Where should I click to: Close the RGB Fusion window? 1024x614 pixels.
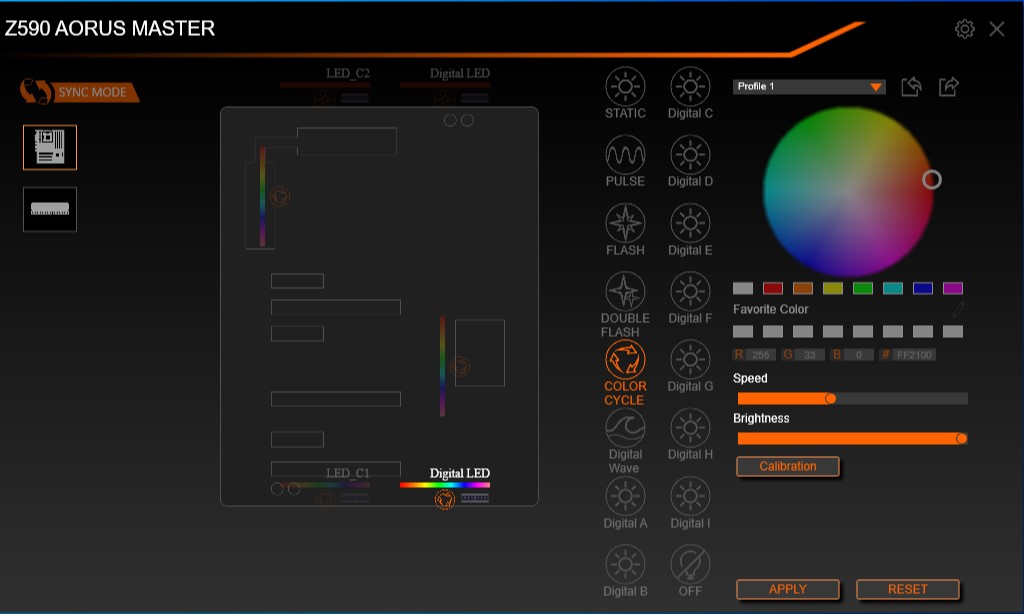(997, 29)
